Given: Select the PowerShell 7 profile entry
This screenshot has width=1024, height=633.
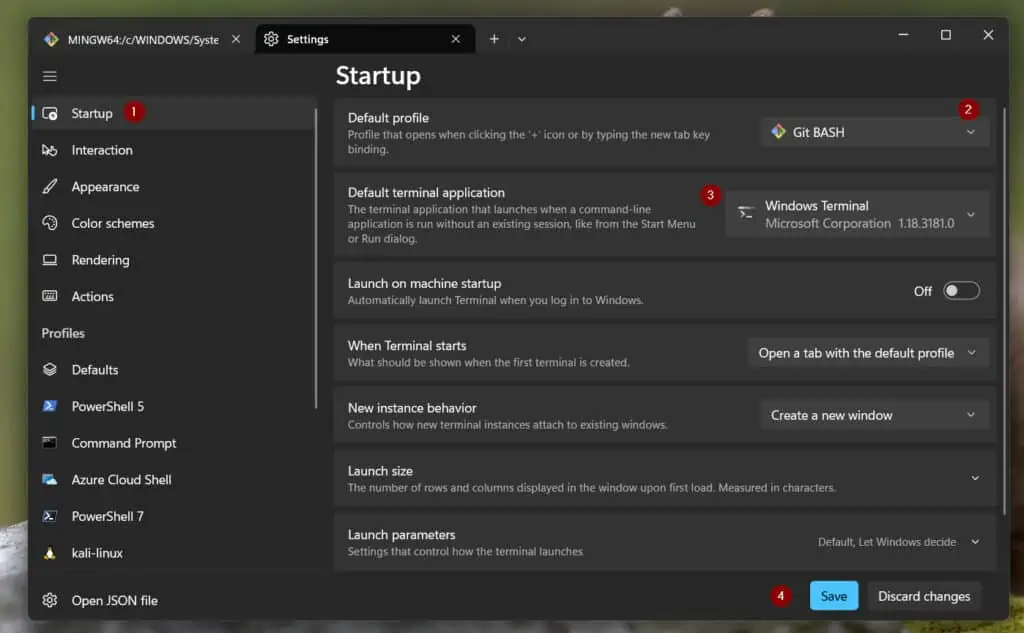Looking at the screenshot, I should (173, 516).
